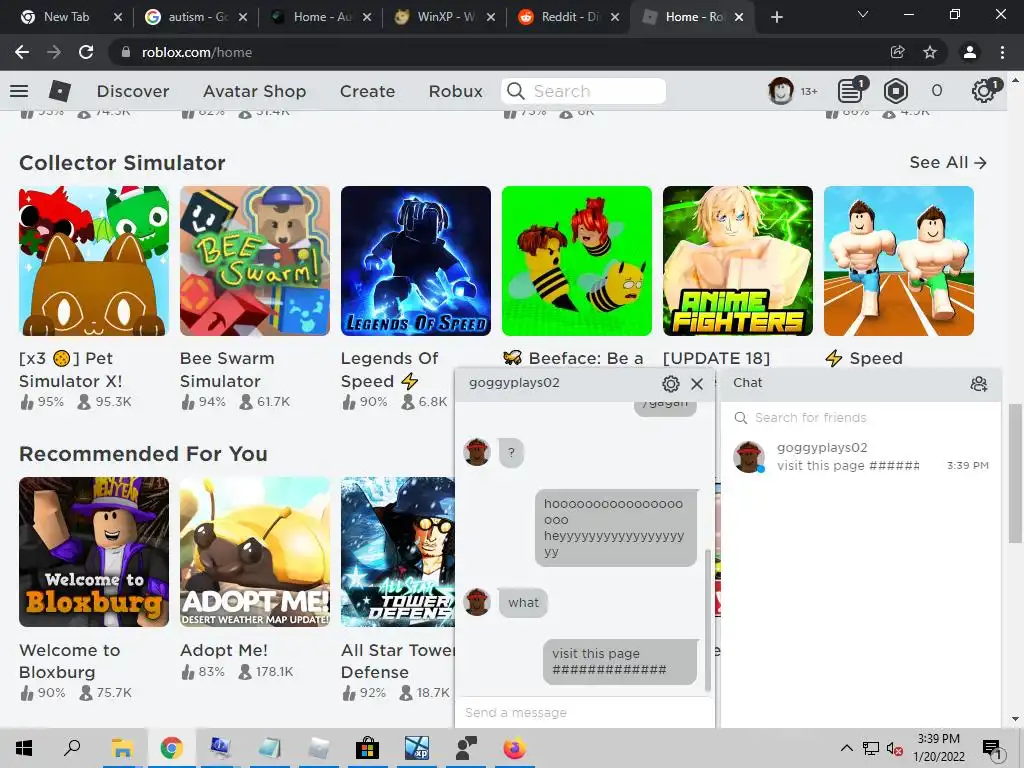Bookmark this page with star icon
The height and width of the screenshot is (768, 1024).
point(930,52)
